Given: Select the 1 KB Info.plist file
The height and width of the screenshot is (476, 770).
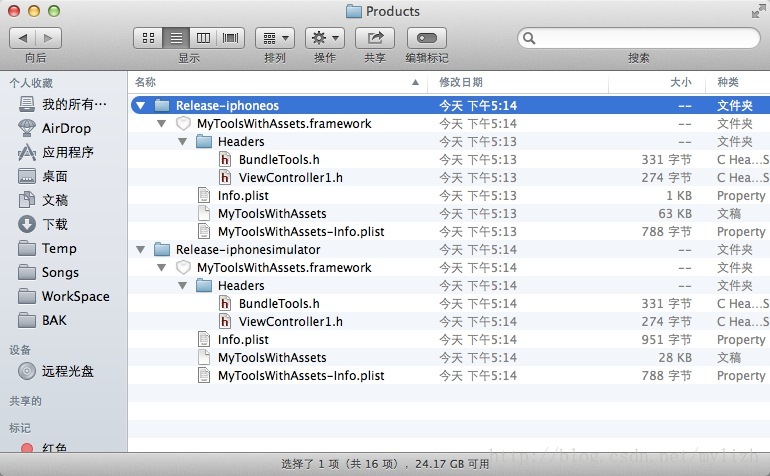Looking at the screenshot, I should 243,196.
